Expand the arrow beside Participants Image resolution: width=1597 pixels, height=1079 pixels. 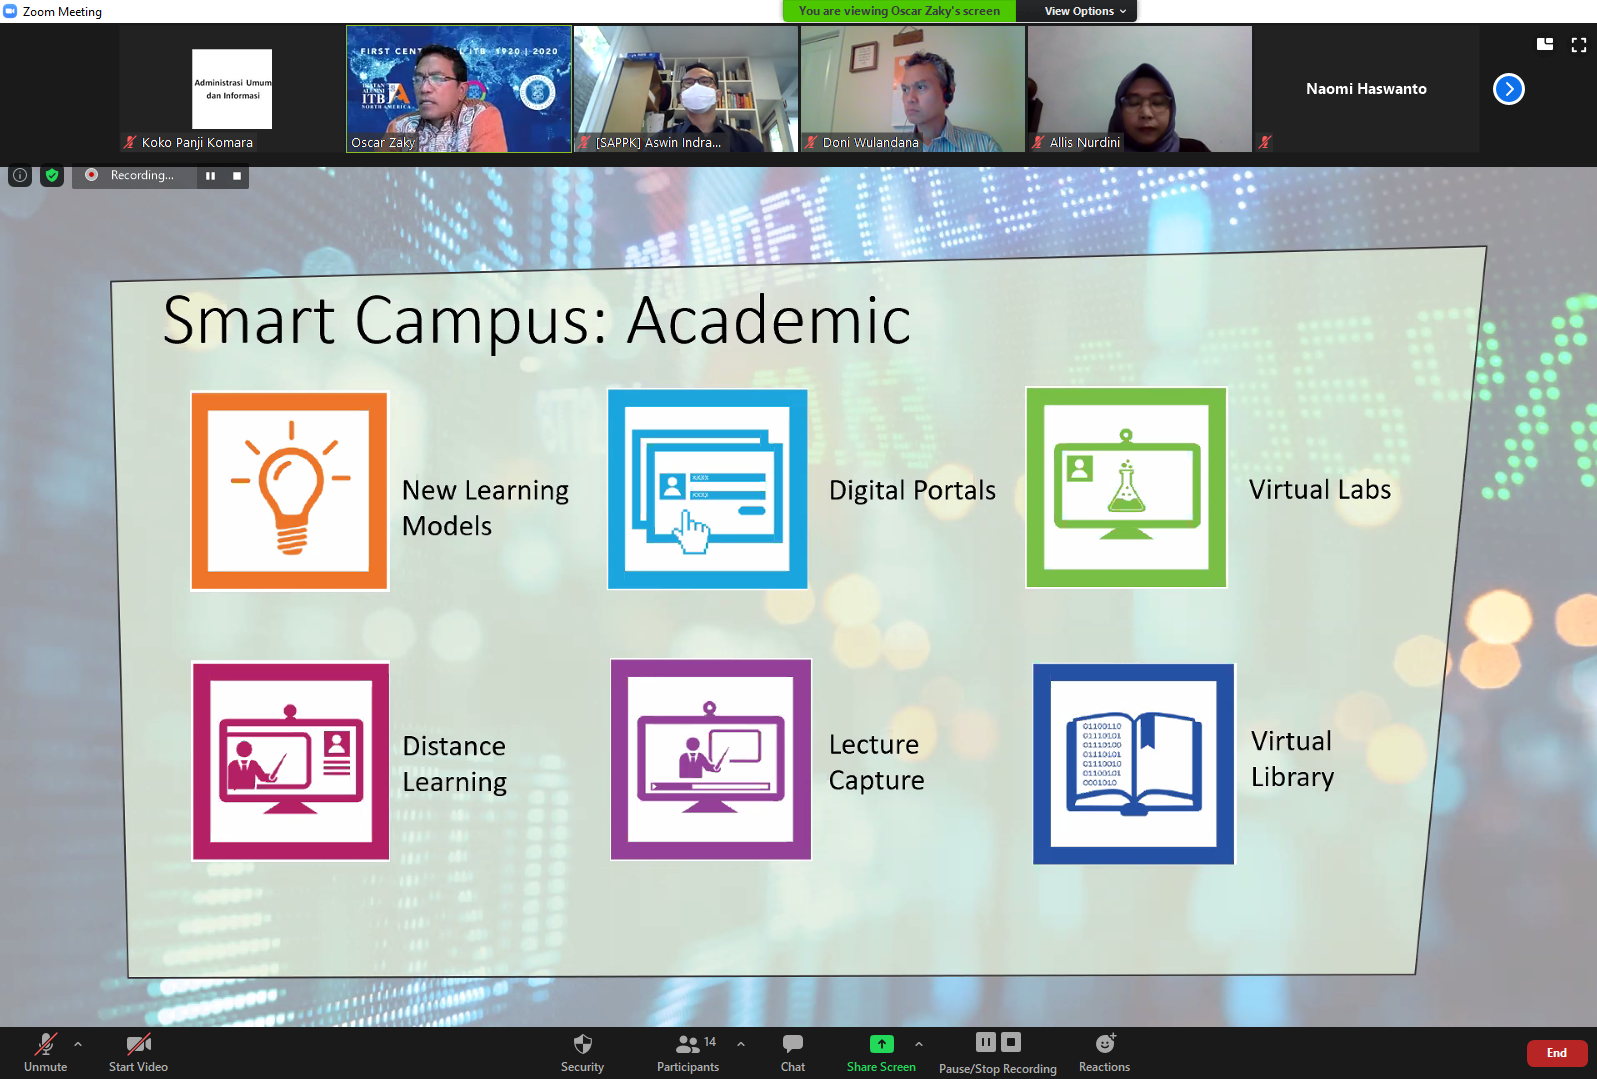tap(741, 1044)
